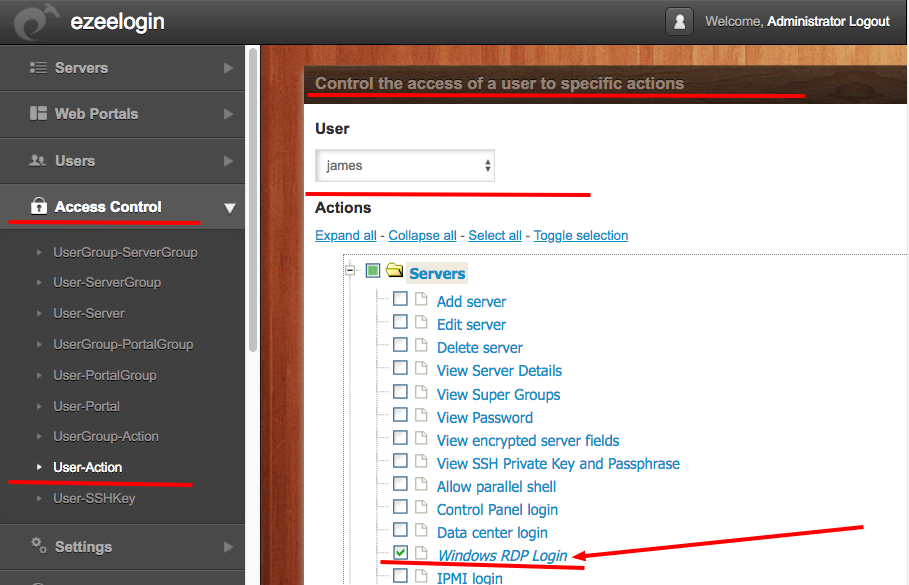This screenshot has width=909, height=585.
Task: Click the Servers folder icon in tree
Action: point(395,270)
